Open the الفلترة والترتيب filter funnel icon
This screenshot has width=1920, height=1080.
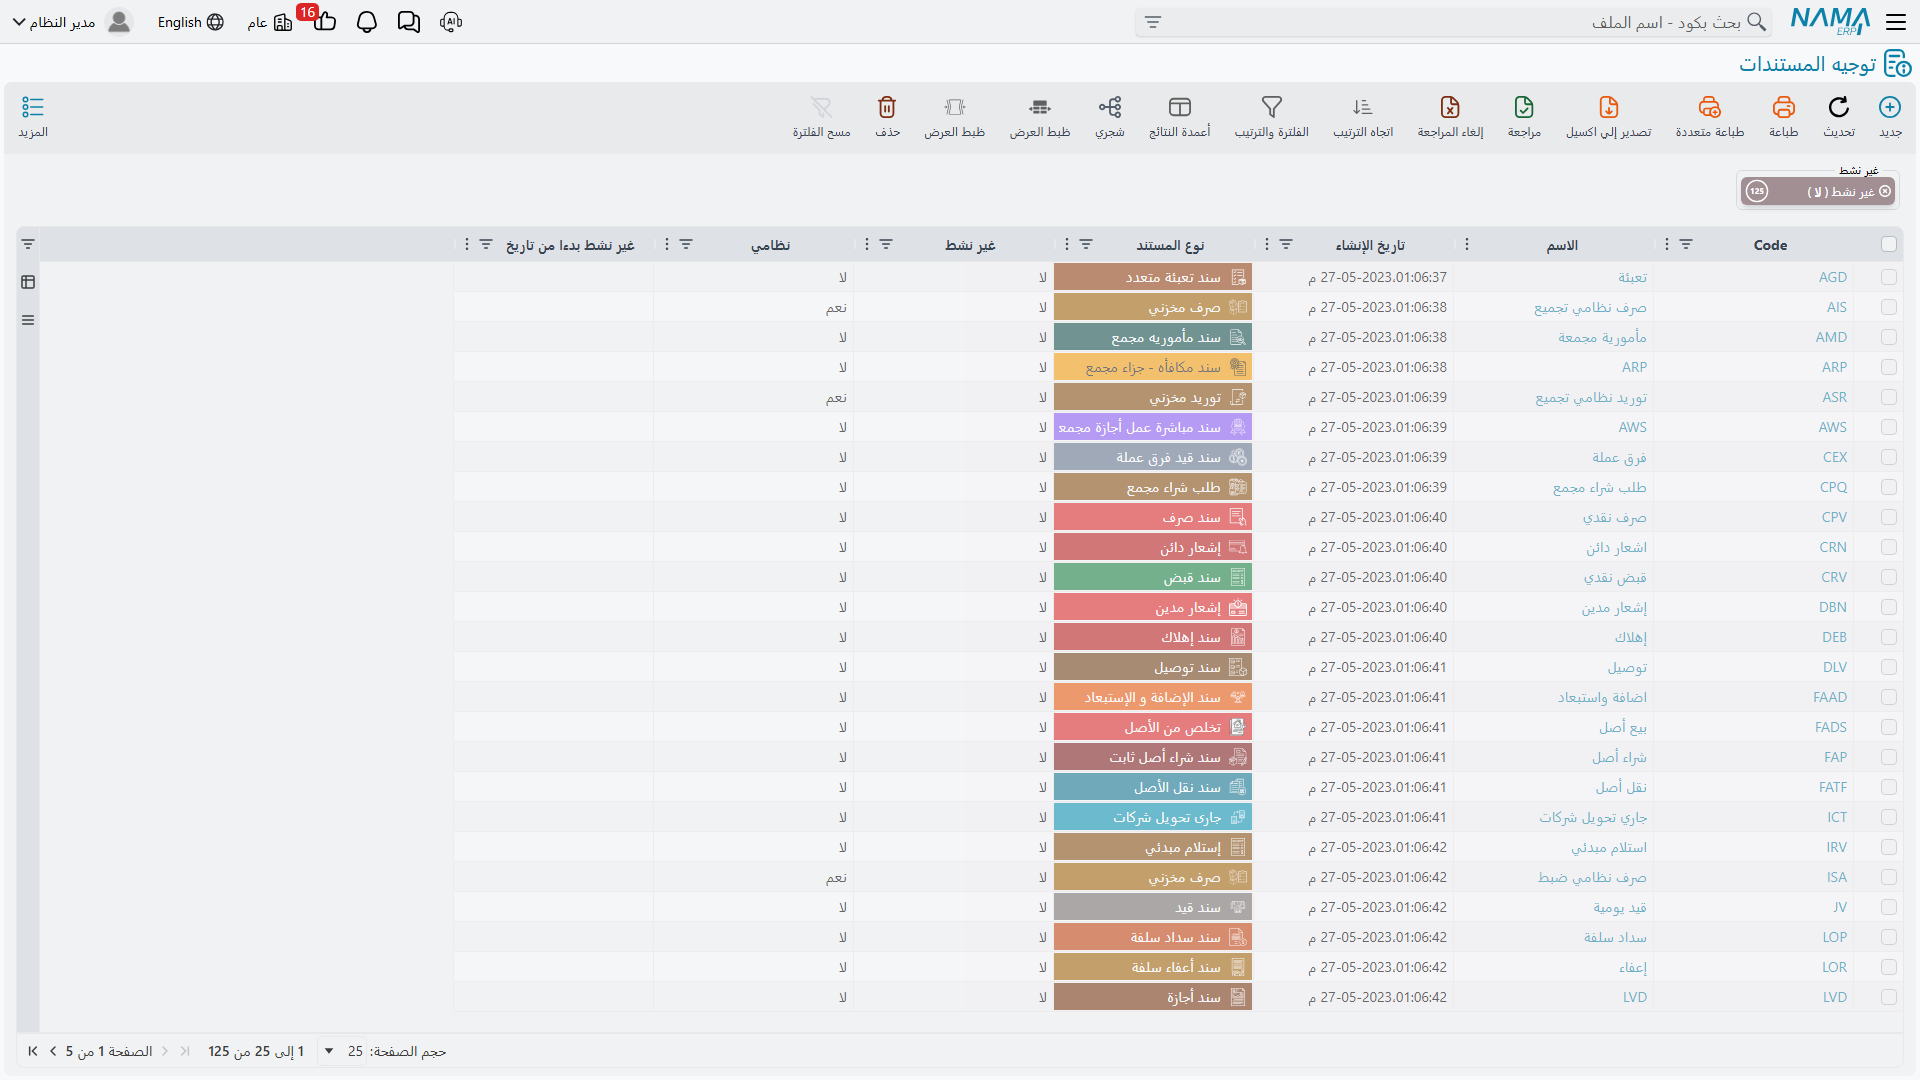coord(1271,108)
